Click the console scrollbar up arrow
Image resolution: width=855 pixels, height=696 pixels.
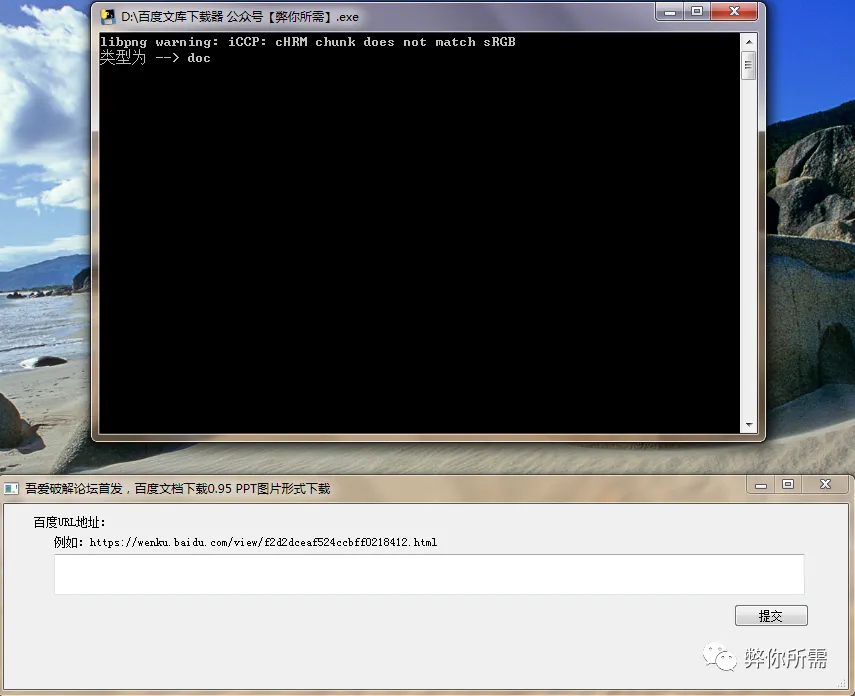point(749,42)
